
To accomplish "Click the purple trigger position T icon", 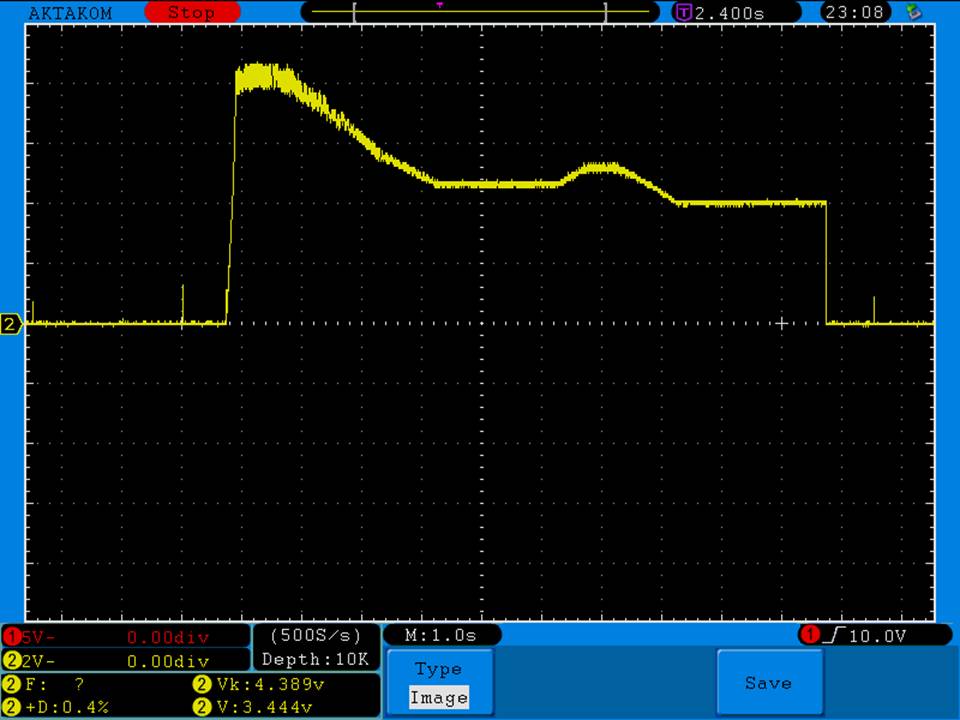I will (684, 13).
